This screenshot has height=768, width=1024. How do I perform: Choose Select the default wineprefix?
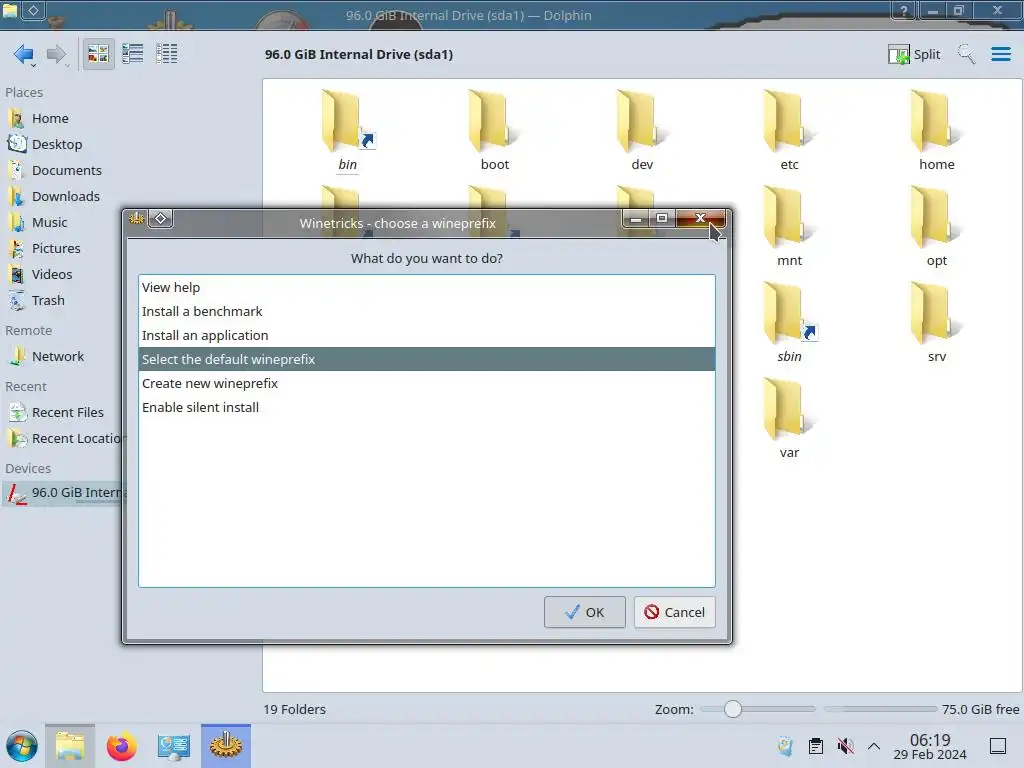426,359
